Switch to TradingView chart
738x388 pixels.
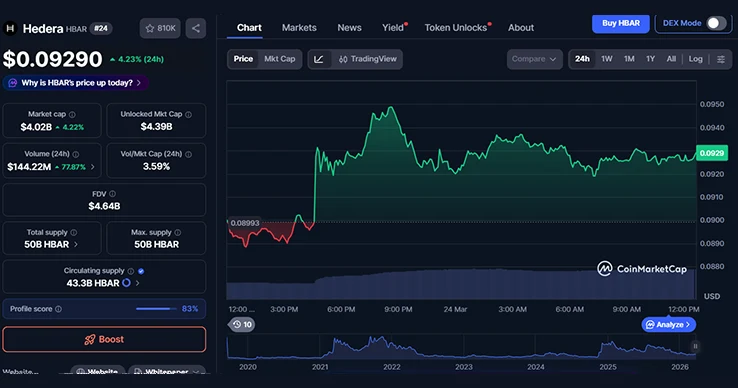click(x=368, y=59)
